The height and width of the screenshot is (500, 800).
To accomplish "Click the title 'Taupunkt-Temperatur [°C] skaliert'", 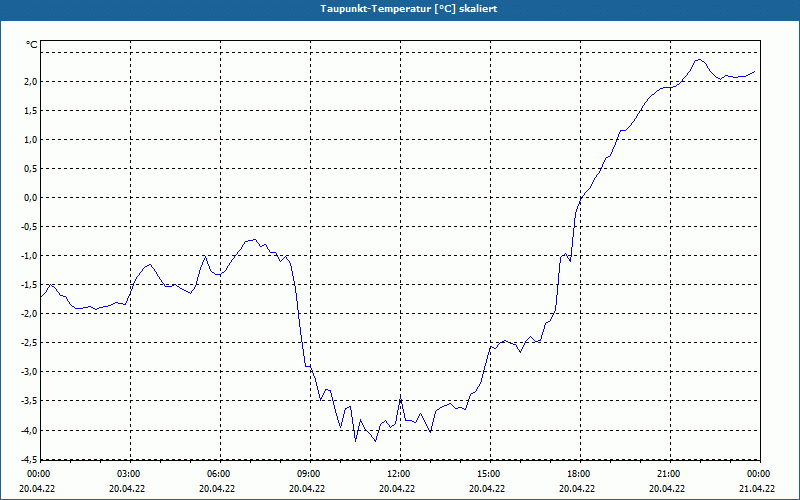I will pos(409,9).
